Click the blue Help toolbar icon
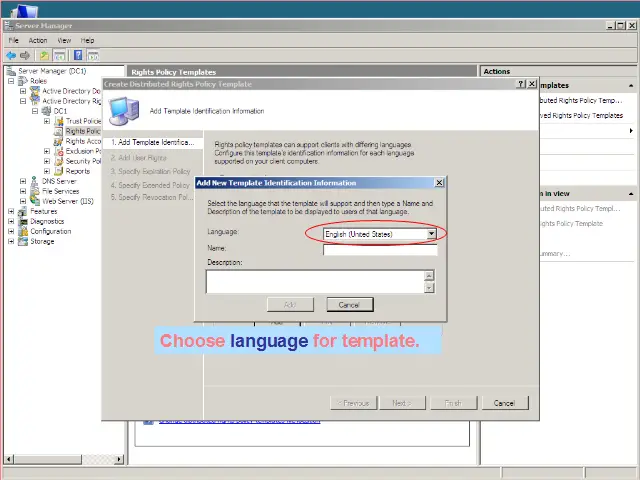This screenshot has height=480, width=640. [x=77, y=55]
